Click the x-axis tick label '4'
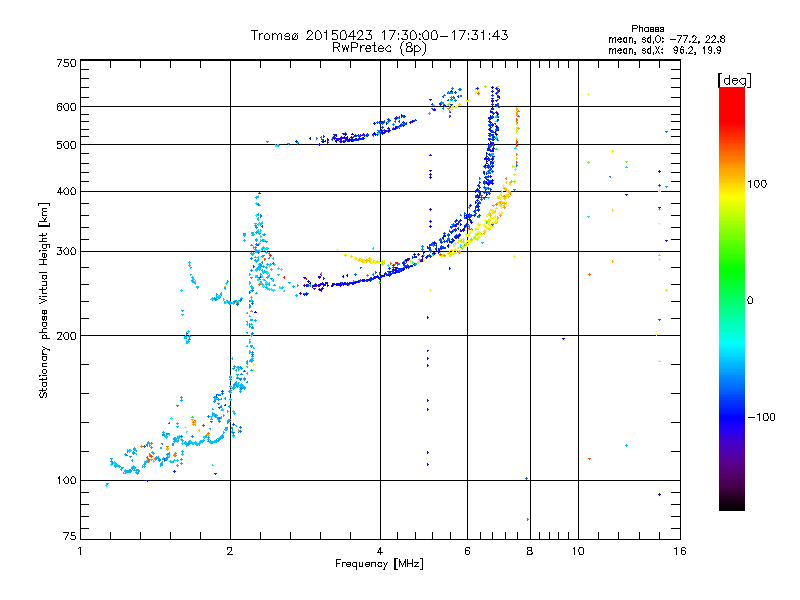The image size is (800, 600). pos(380,551)
